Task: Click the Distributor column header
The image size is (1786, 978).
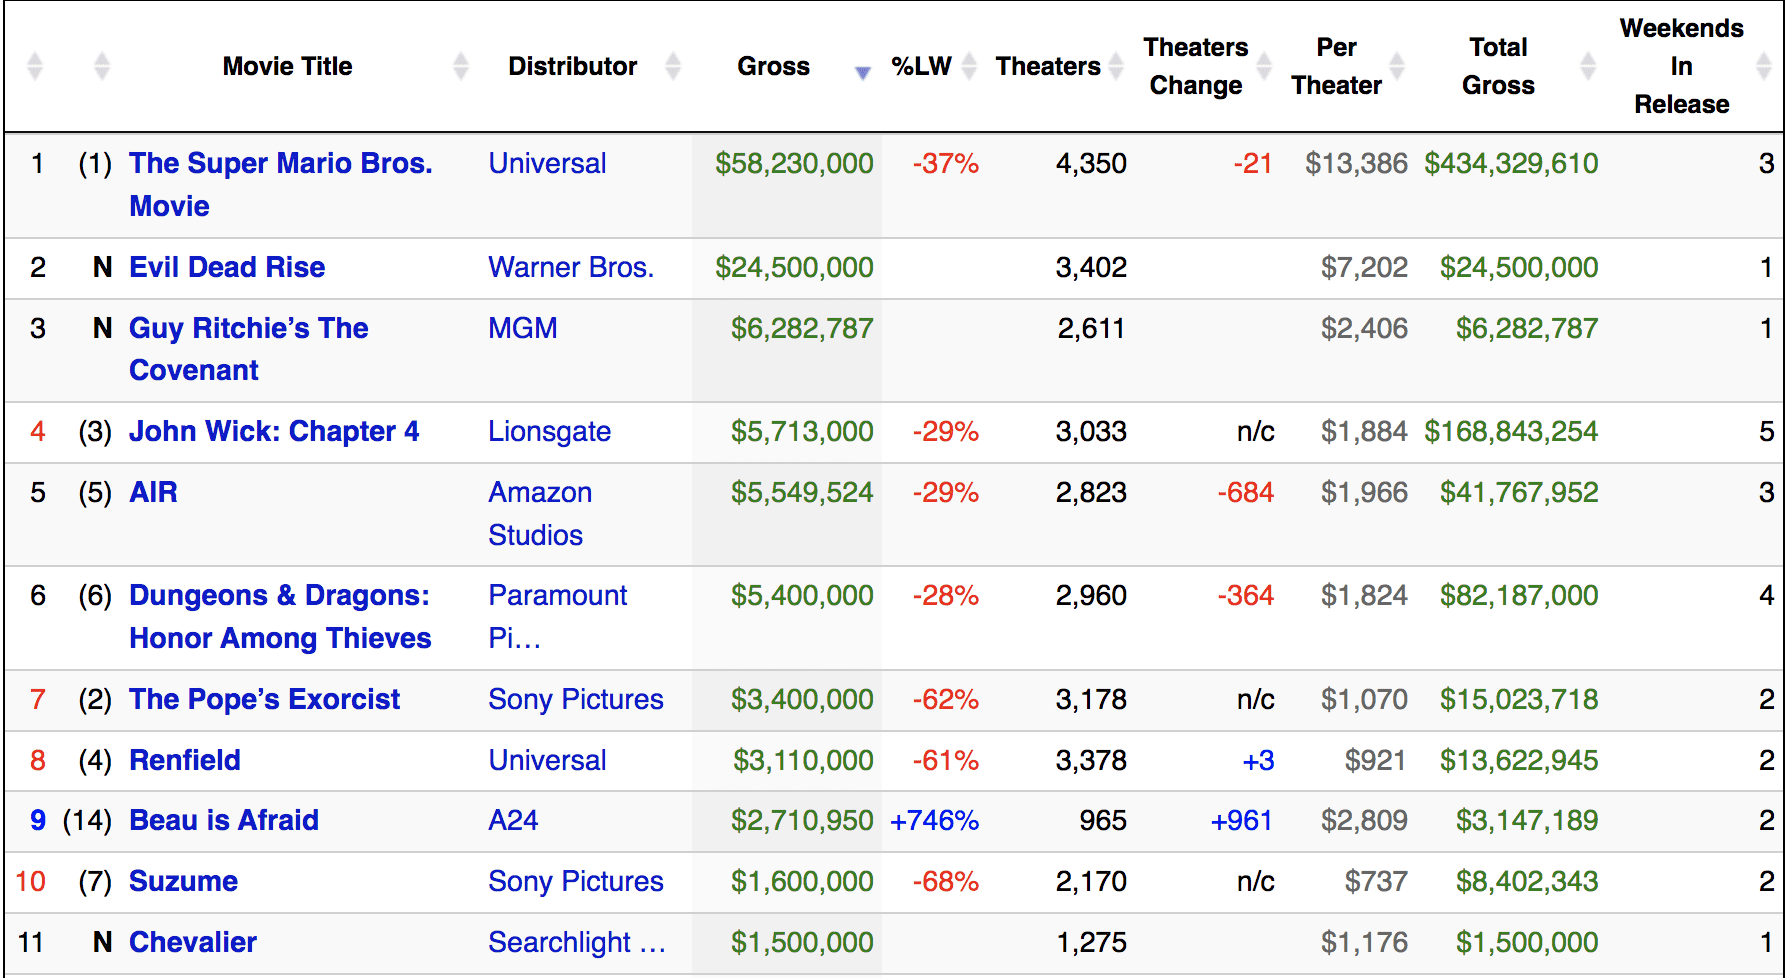Action: tap(573, 66)
